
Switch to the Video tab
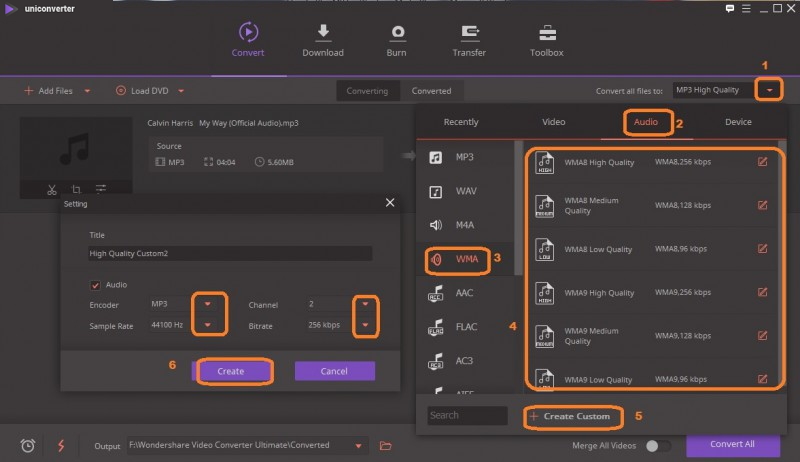coord(554,122)
